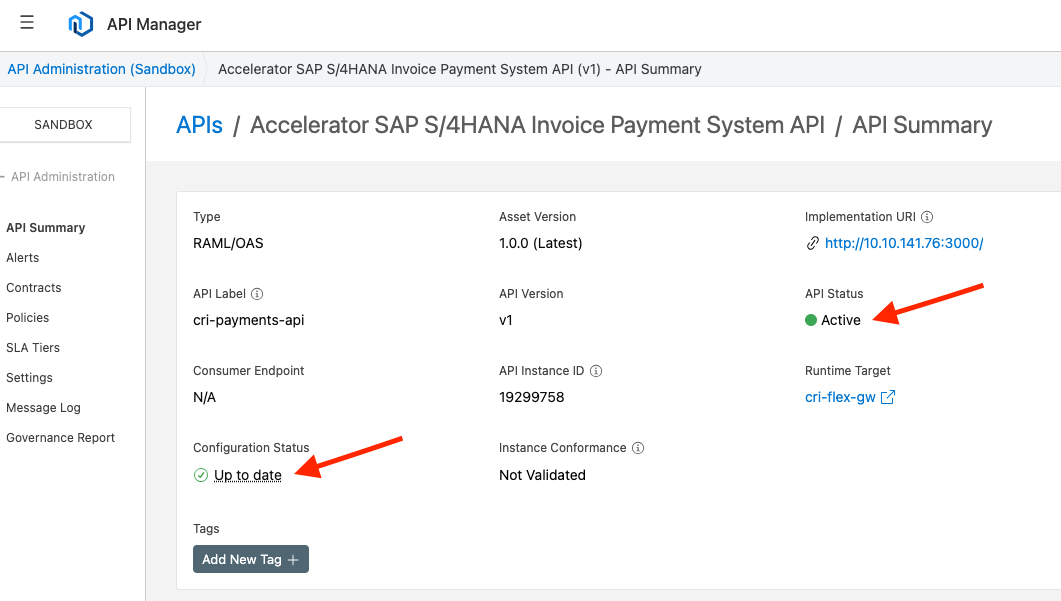Open Message Log in the sidebar
The height and width of the screenshot is (601, 1061).
point(43,408)
